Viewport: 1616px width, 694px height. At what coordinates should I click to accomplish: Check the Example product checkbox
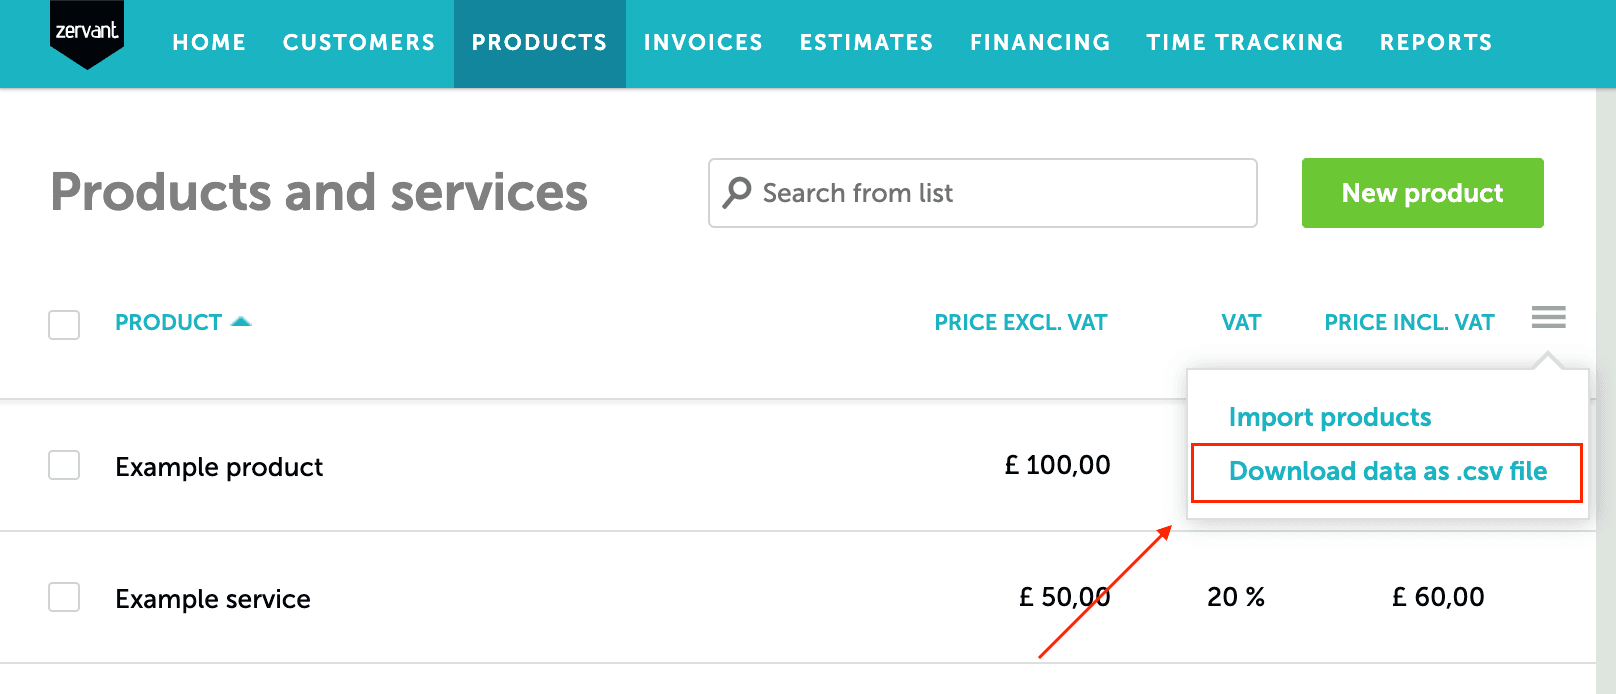point(64,465)
